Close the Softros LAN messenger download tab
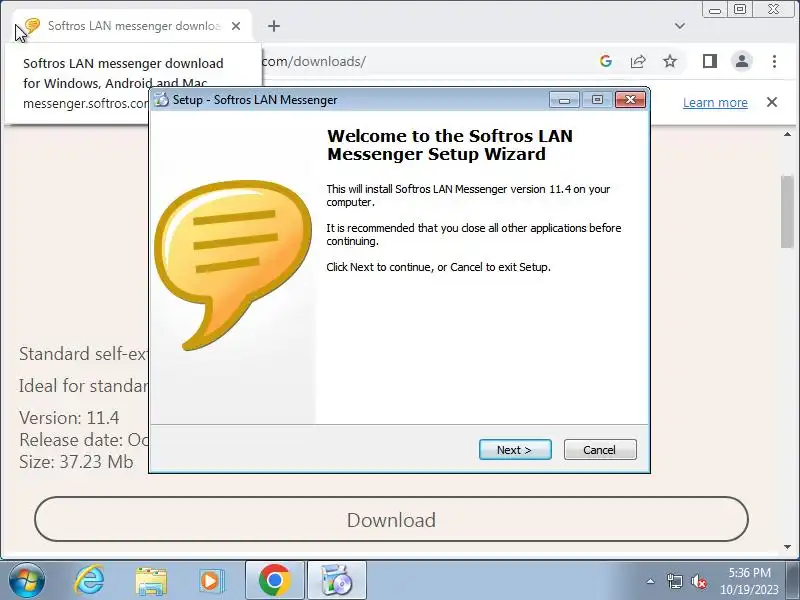Viewport: 800px width, 600px height. tap(236, 26)
